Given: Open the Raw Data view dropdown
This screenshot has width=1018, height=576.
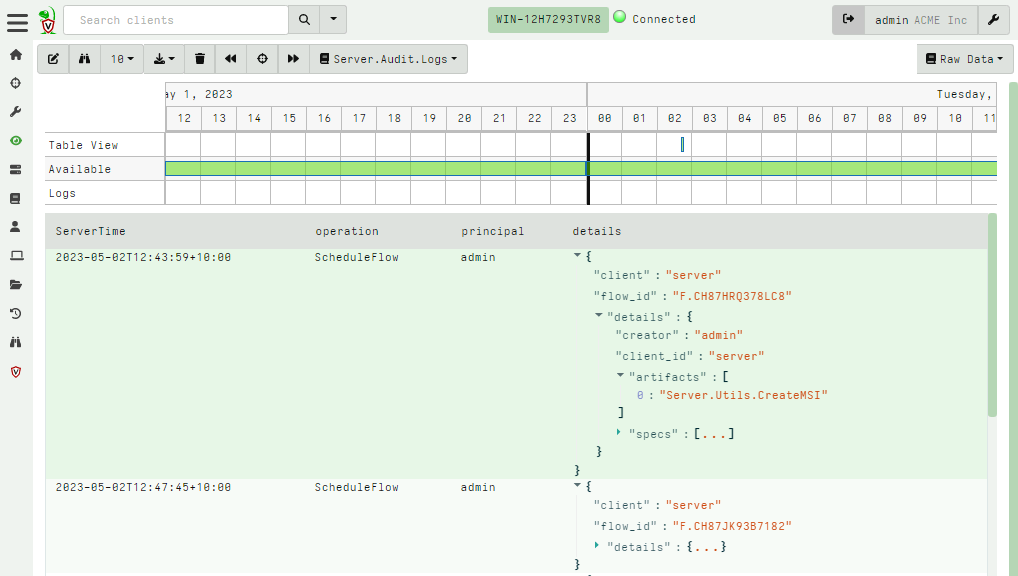Looking at the screenshot, I should [964, 59].
